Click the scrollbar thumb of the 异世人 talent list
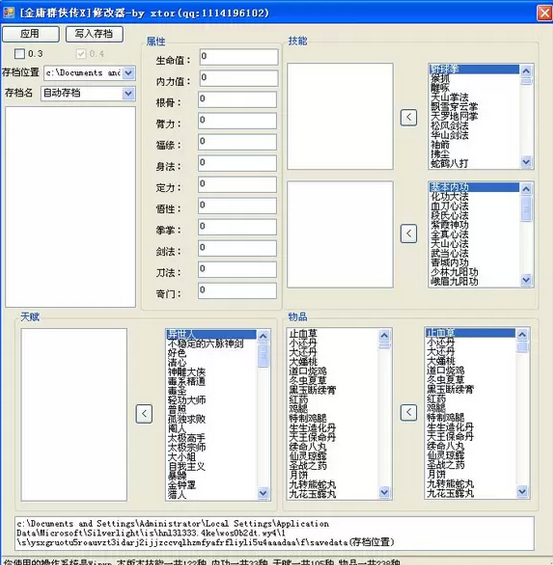 coord(263,356)
